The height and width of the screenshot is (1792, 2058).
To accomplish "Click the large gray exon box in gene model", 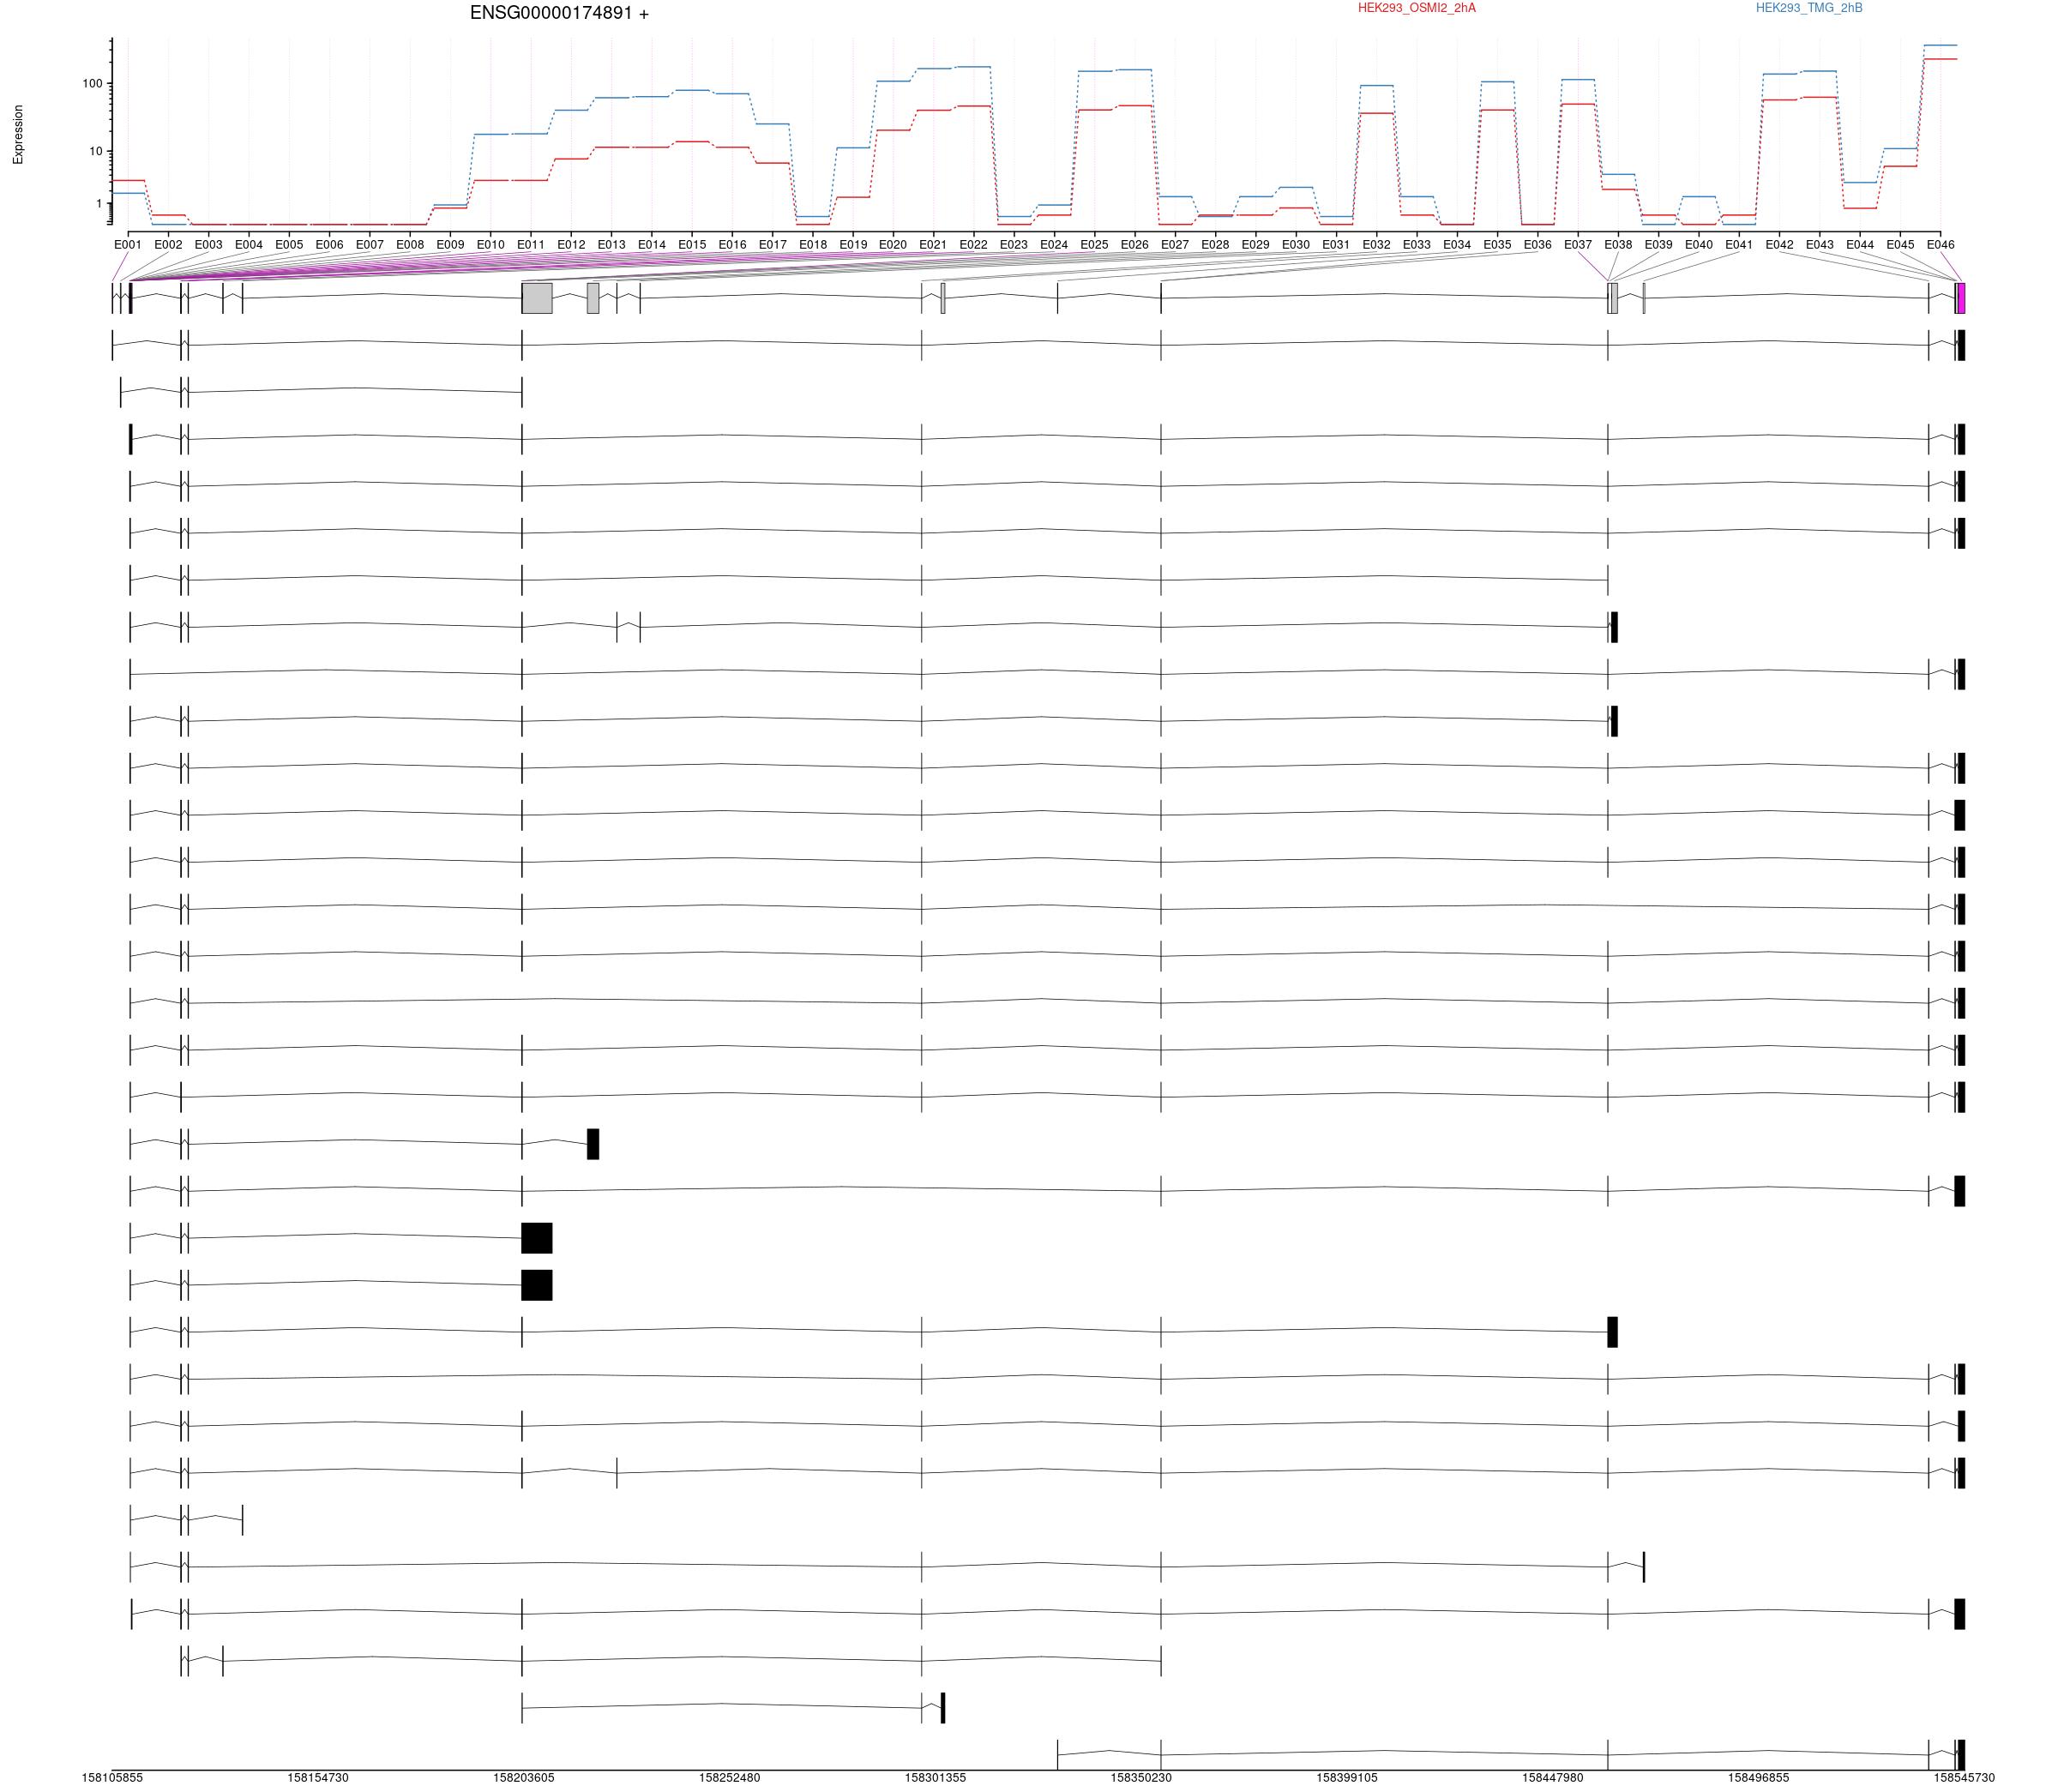I will pyautogui.click(x=537, y=298).
